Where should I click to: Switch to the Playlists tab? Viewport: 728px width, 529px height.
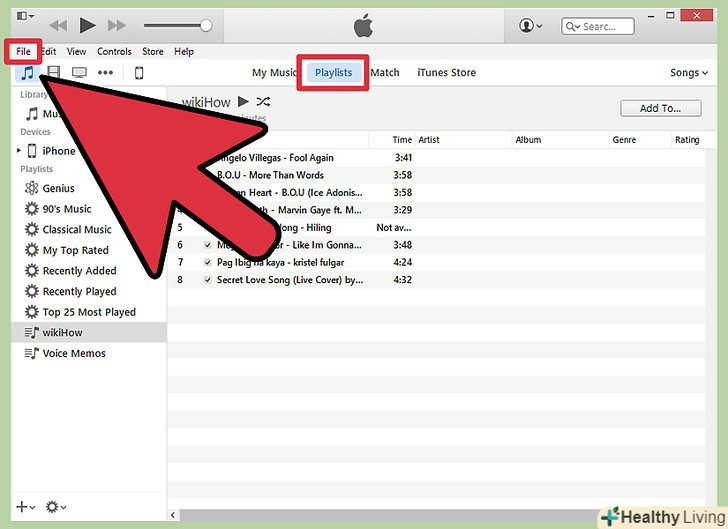pos(333,72)
